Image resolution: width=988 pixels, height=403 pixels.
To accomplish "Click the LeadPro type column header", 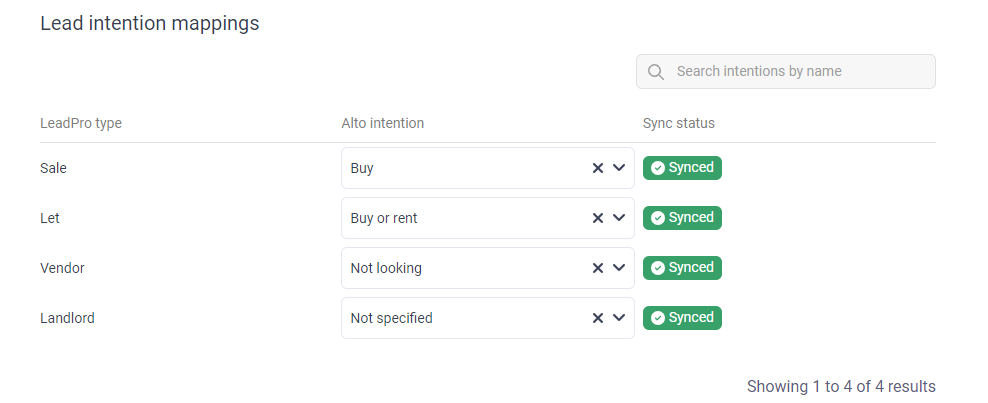I will point(81,124).
